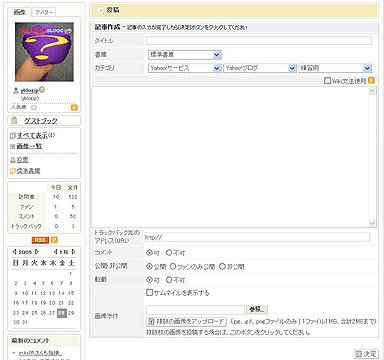The width and height of the screenshot is (384, 360).
Task: Select the private (非公開) radio button
Action: point(222,267)
